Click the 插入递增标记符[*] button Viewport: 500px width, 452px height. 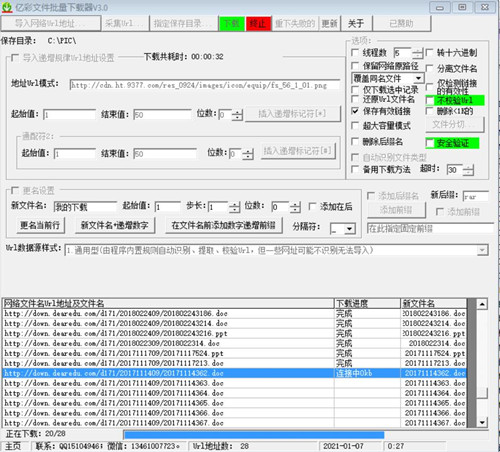click(293, 114)
